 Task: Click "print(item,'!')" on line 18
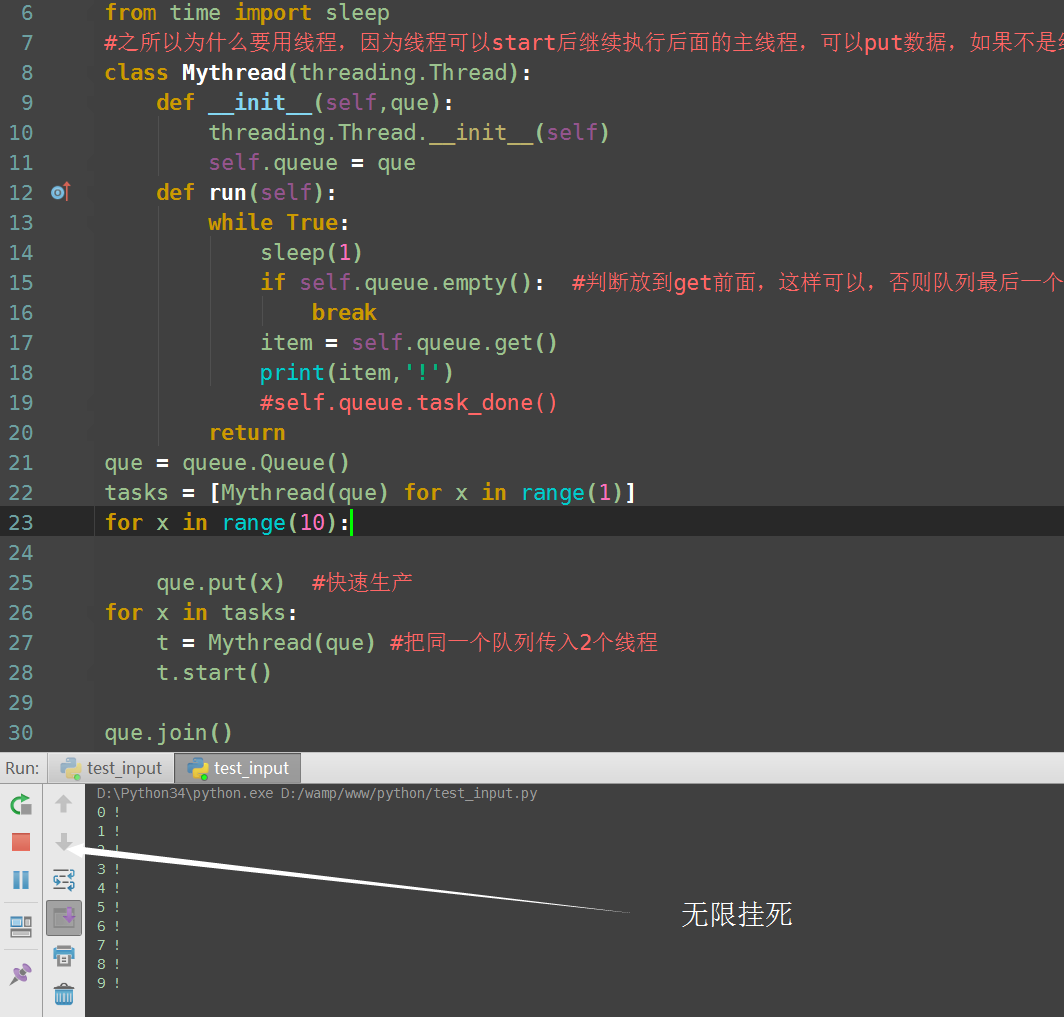[x=356, y=372]
